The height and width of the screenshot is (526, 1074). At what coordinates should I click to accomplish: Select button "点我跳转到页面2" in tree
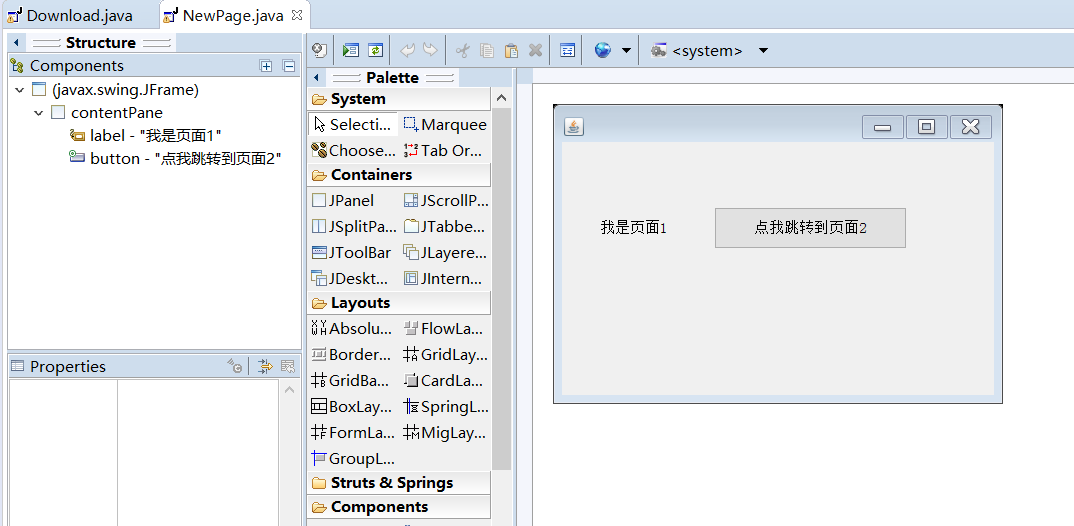pos(176,158)
